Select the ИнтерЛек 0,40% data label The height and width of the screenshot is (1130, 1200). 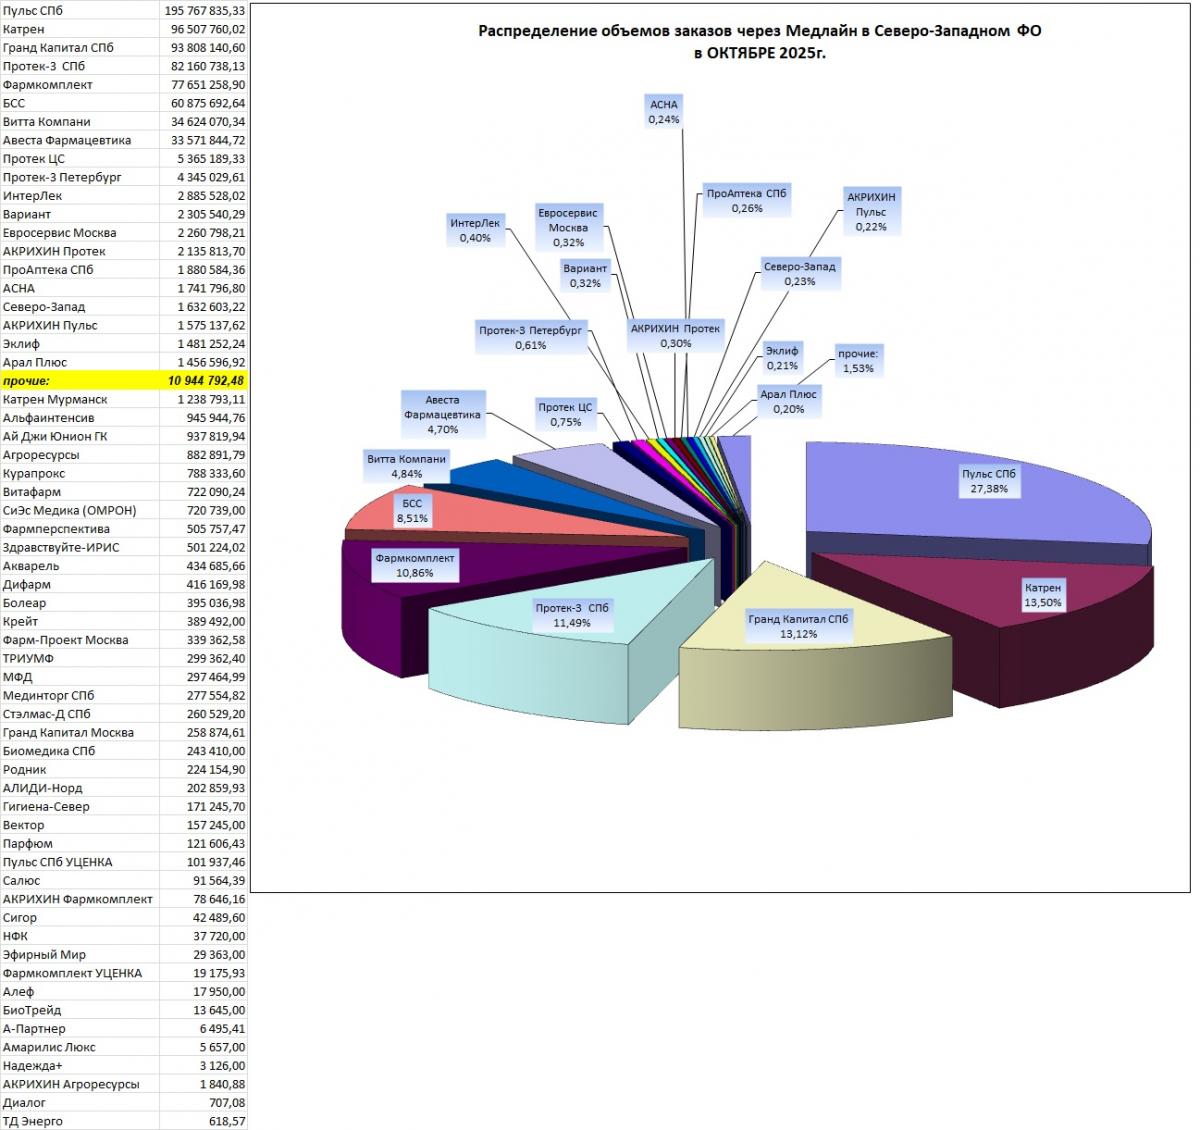point(475,231)
